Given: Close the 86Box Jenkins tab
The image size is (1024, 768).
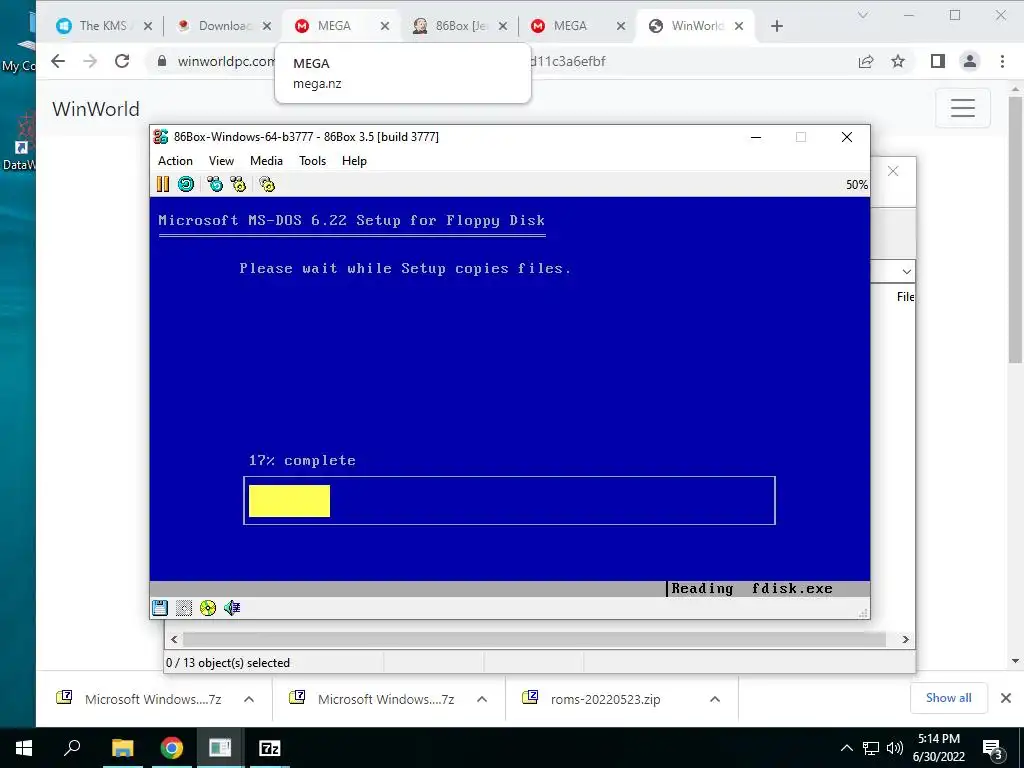Looking at the screenshot, I should point(503,26).
